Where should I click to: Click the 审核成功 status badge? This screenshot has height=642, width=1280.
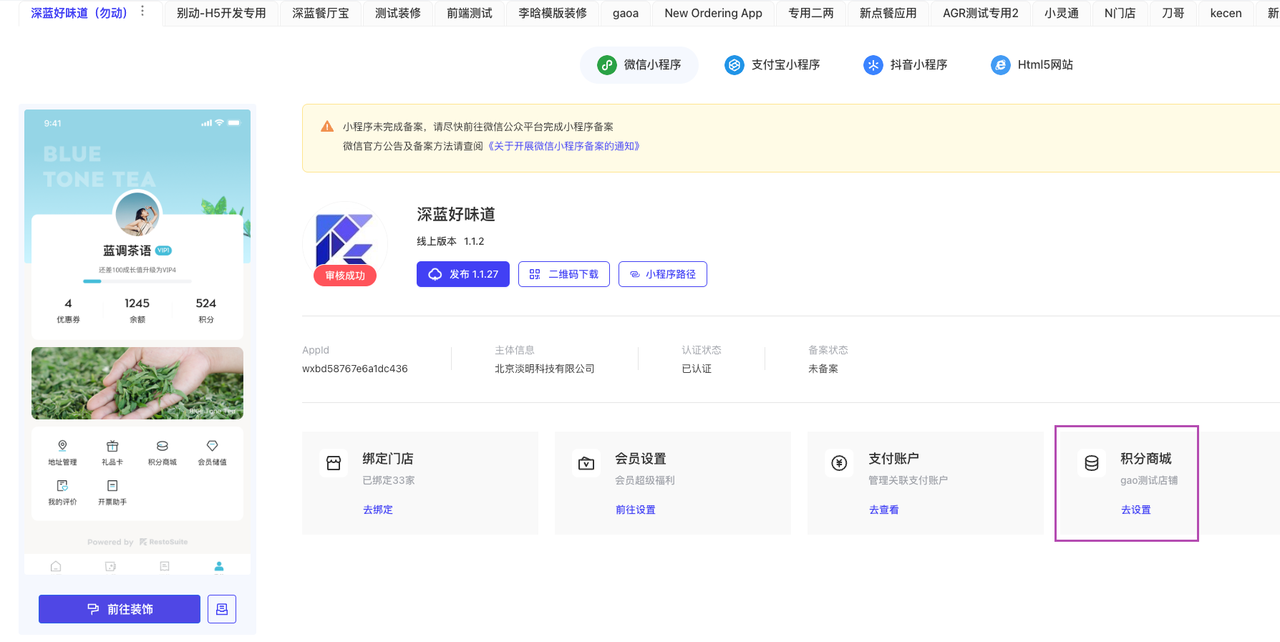coord(345,275)
